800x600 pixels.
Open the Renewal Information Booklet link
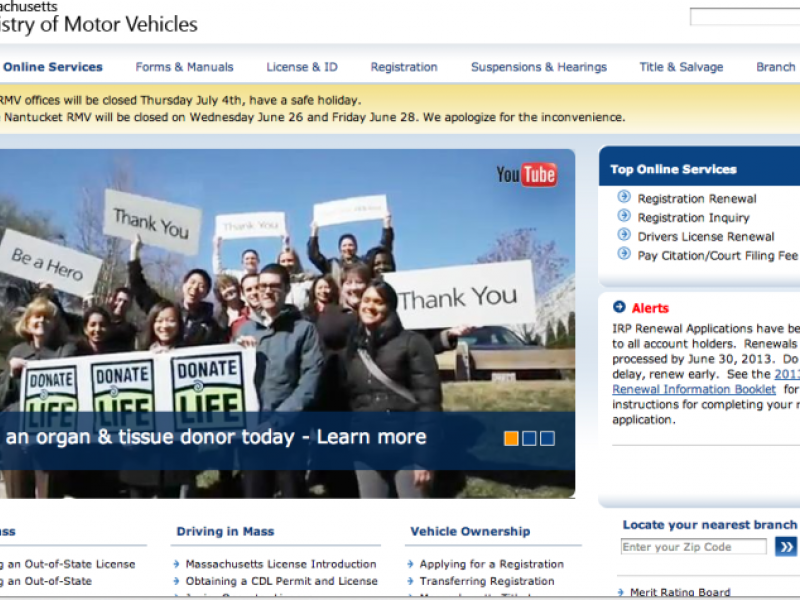(694, 389)
